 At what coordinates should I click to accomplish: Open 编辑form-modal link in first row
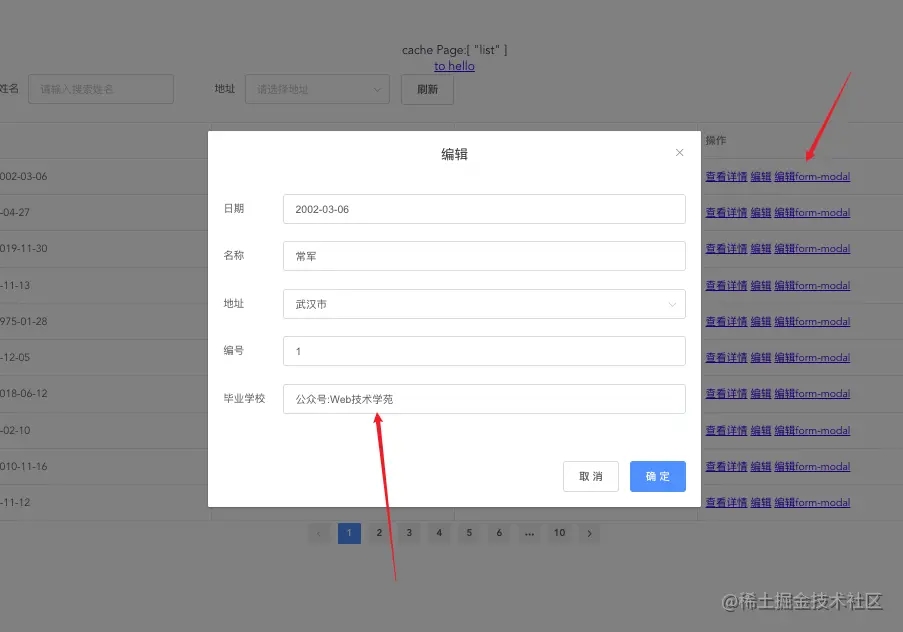[x=812, y=177]
